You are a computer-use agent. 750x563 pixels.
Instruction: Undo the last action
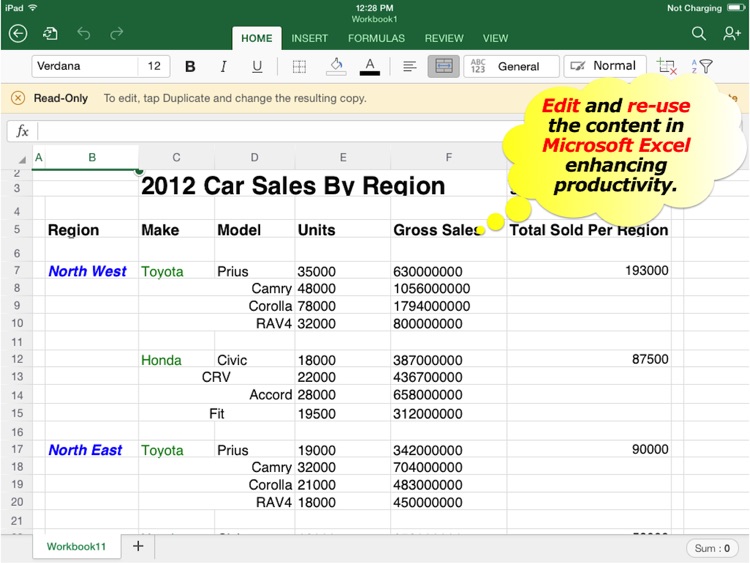pyautogui.click(x=84, y=33)
